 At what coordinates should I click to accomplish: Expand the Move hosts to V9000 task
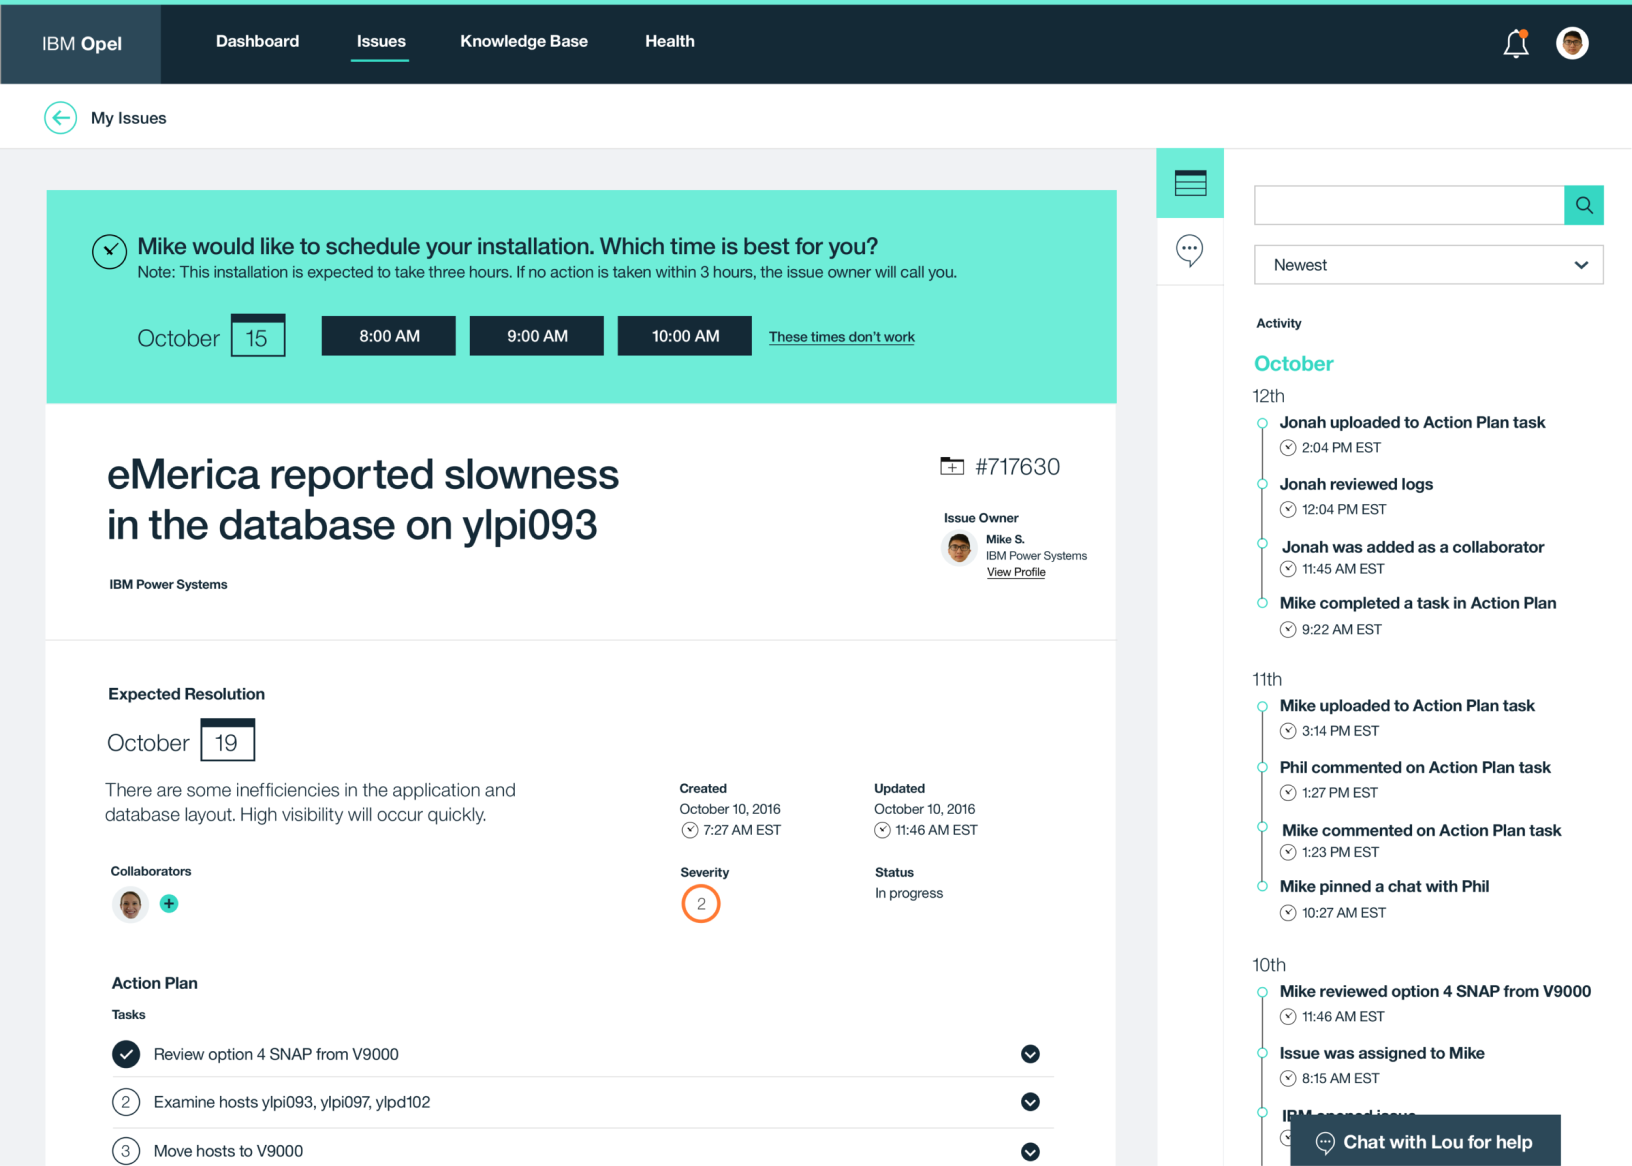(x=1030, y=1152)
